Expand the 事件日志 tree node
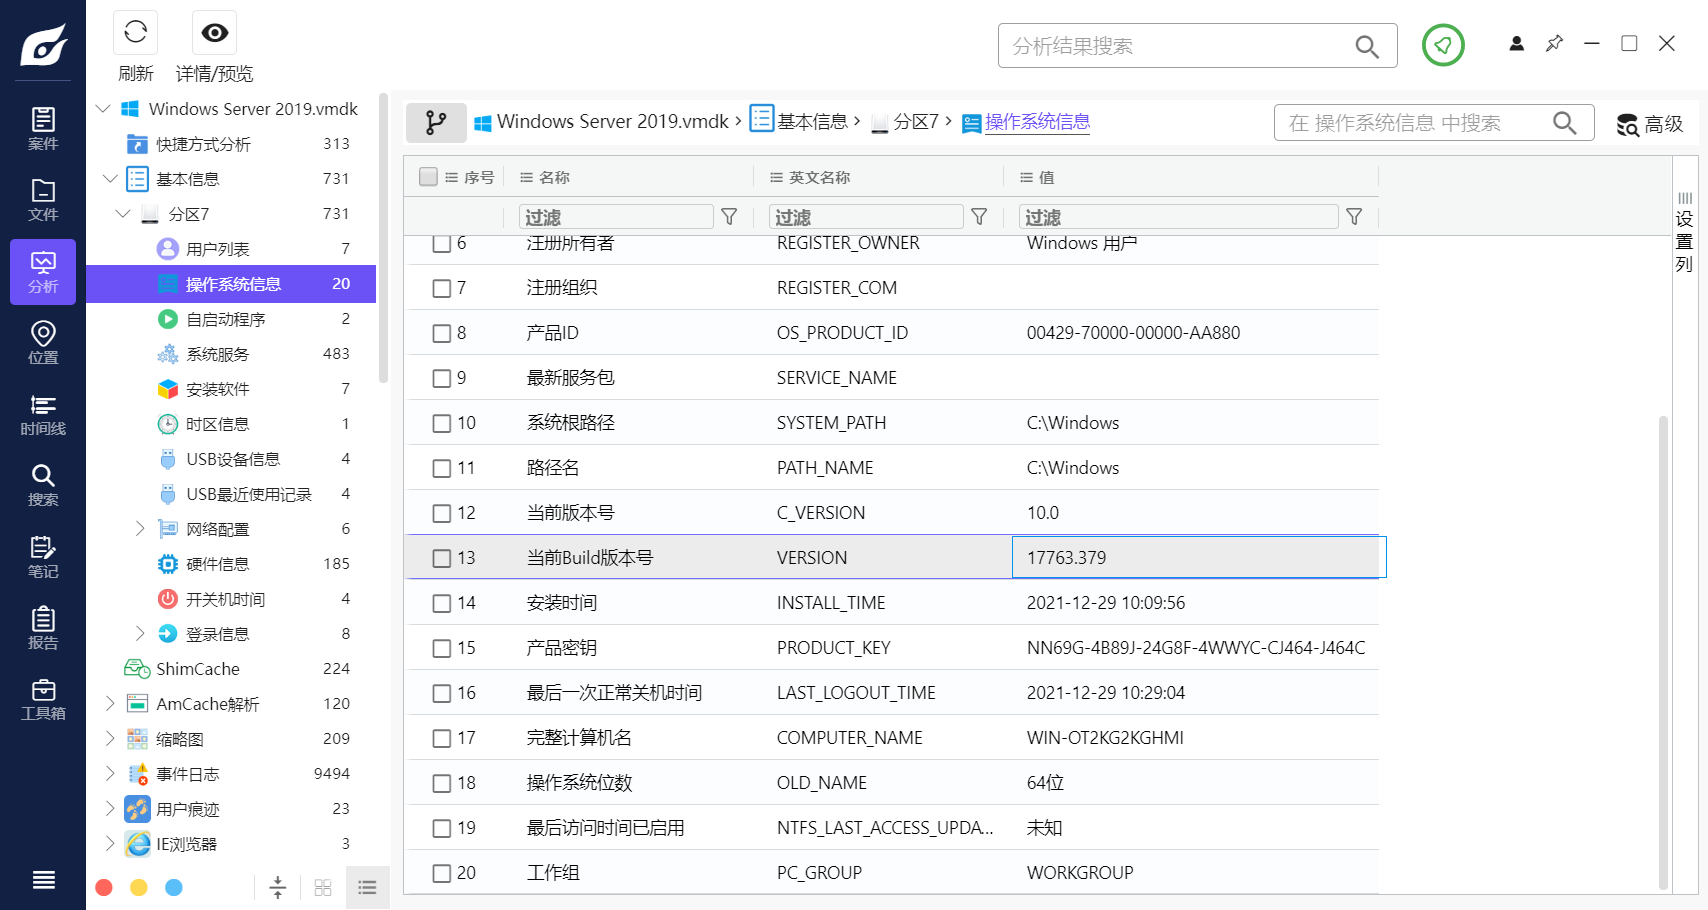1708x910 pixels. tap(110, 773)
